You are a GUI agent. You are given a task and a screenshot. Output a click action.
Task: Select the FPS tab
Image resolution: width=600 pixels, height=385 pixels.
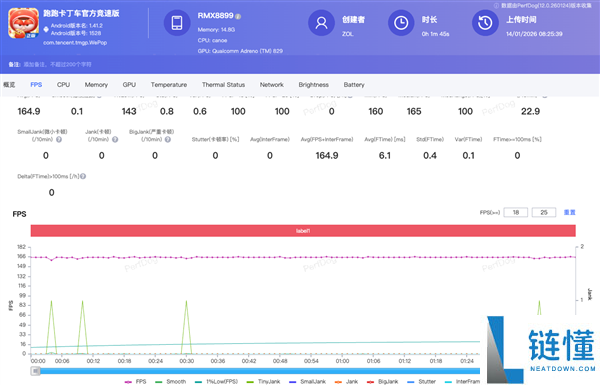tap(36, 85)
